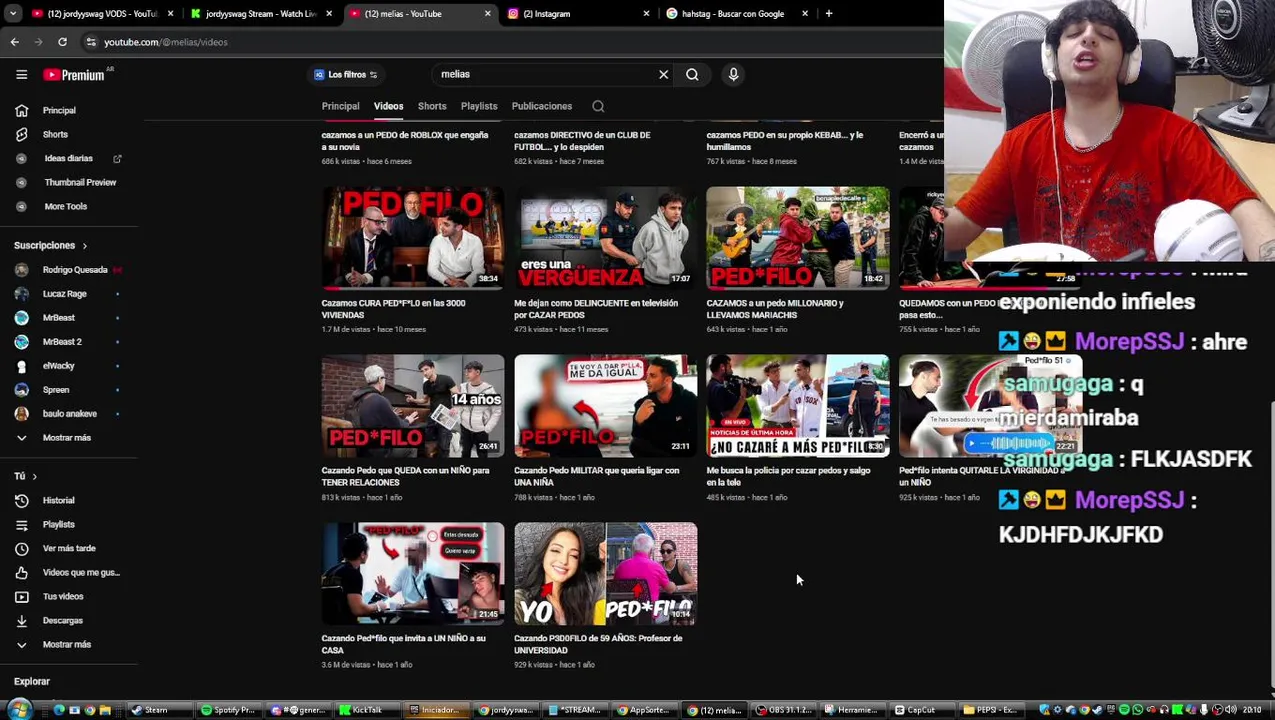Open title Me dejan como DELINCUENTE en televisión
This screenshot has height=720, width=1275.
596,309
